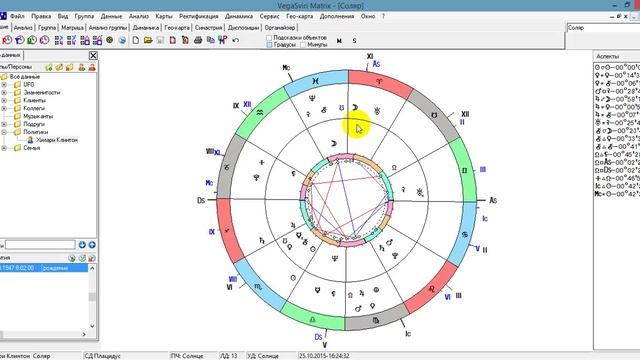Click the green clock chart icon in toolbar
Screen dimensions: 640x360
tap(32, 40)
